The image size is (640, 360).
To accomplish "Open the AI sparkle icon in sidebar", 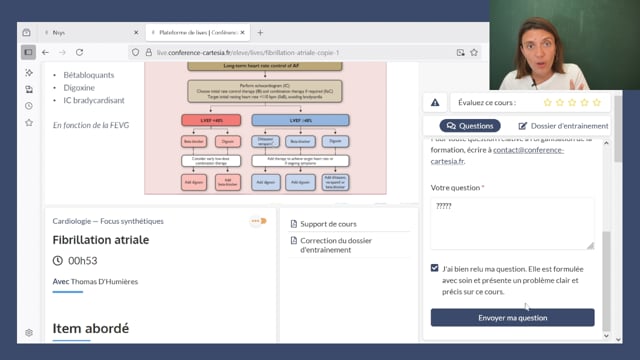I will point(29,73).
